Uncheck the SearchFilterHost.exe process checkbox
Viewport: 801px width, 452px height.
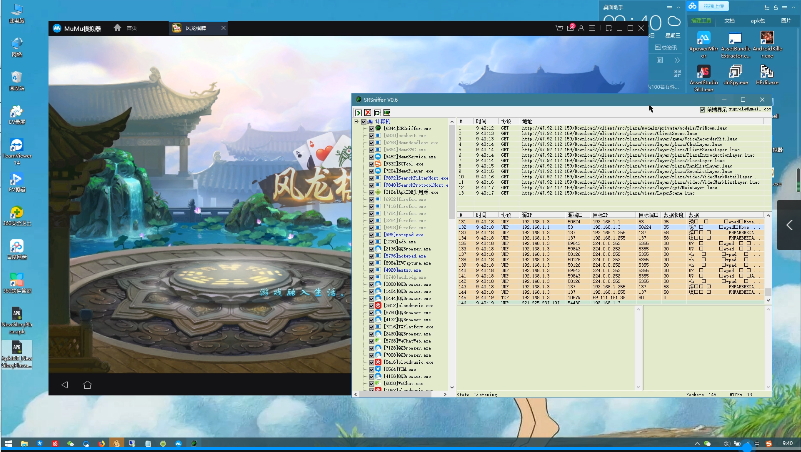pyautogui.click(x=371, y=178)
